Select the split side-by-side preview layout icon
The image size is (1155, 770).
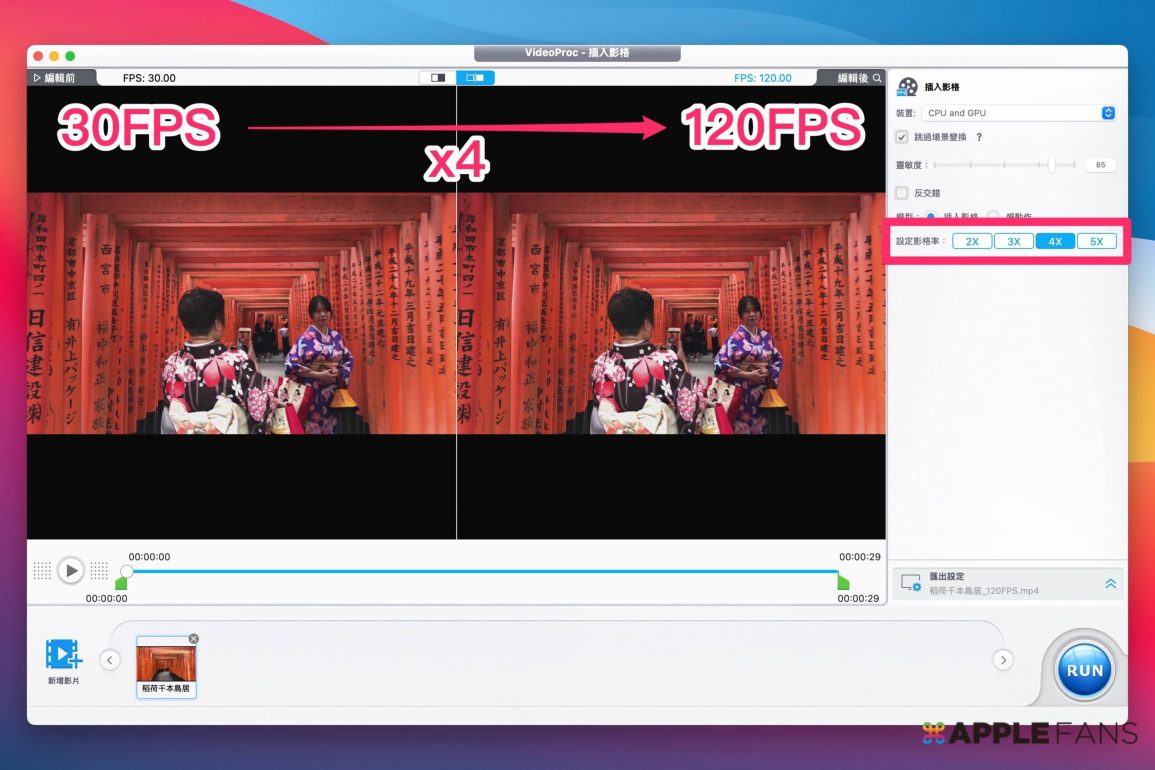tap(475, 77)
